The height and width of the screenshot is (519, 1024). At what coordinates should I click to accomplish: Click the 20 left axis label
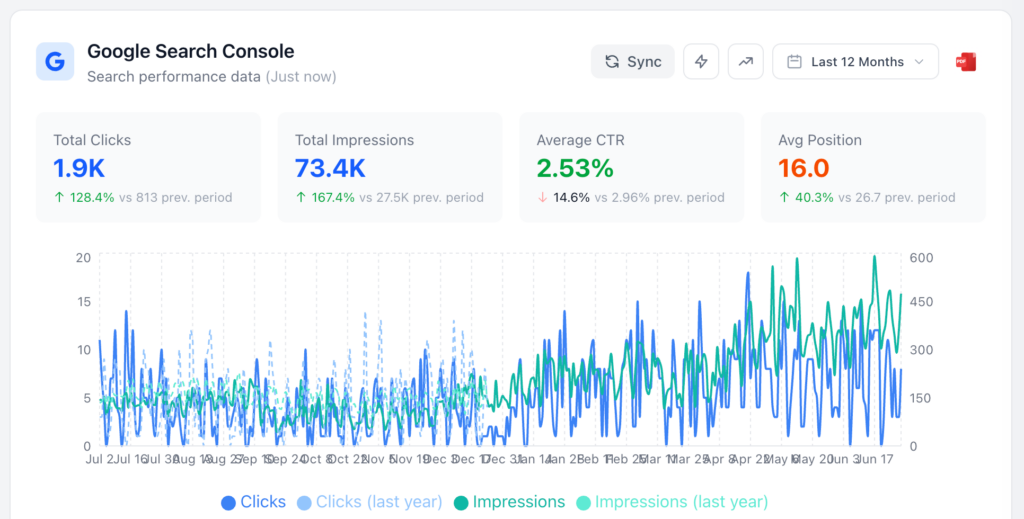point(83,258)
